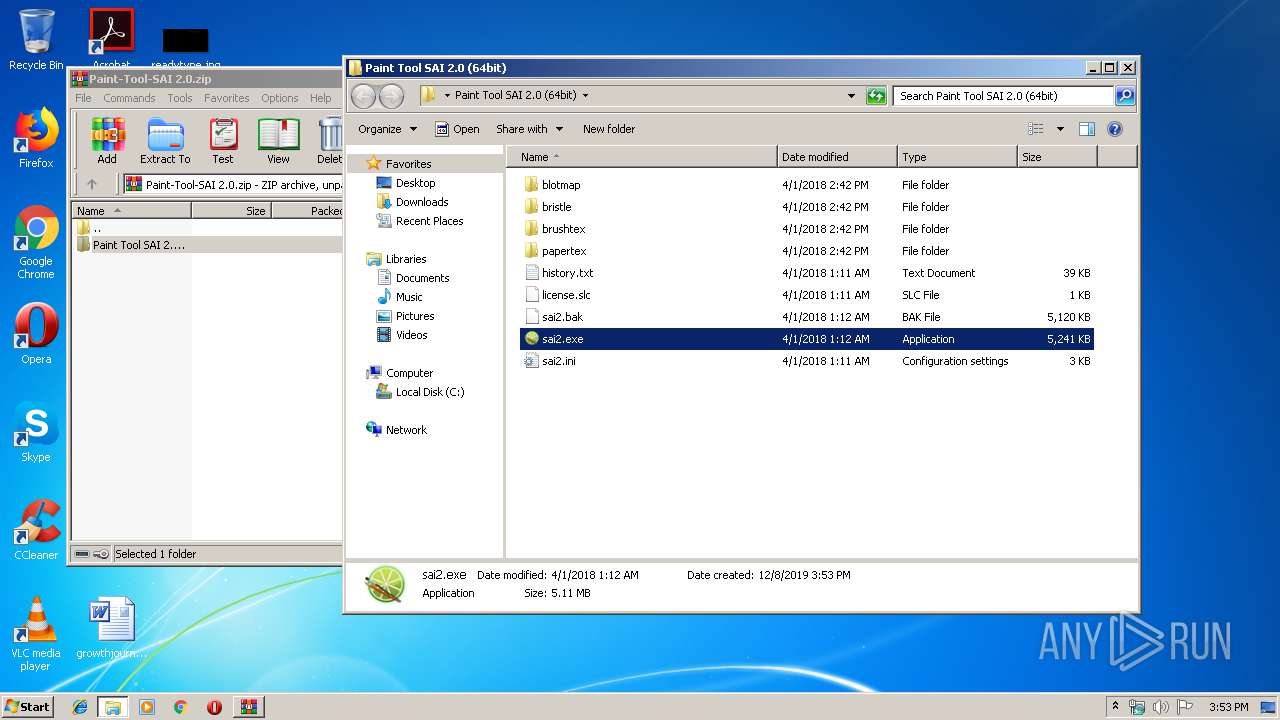
Task: Open Google Chrome desktop shortcut
Action: (x=36, y=242)
